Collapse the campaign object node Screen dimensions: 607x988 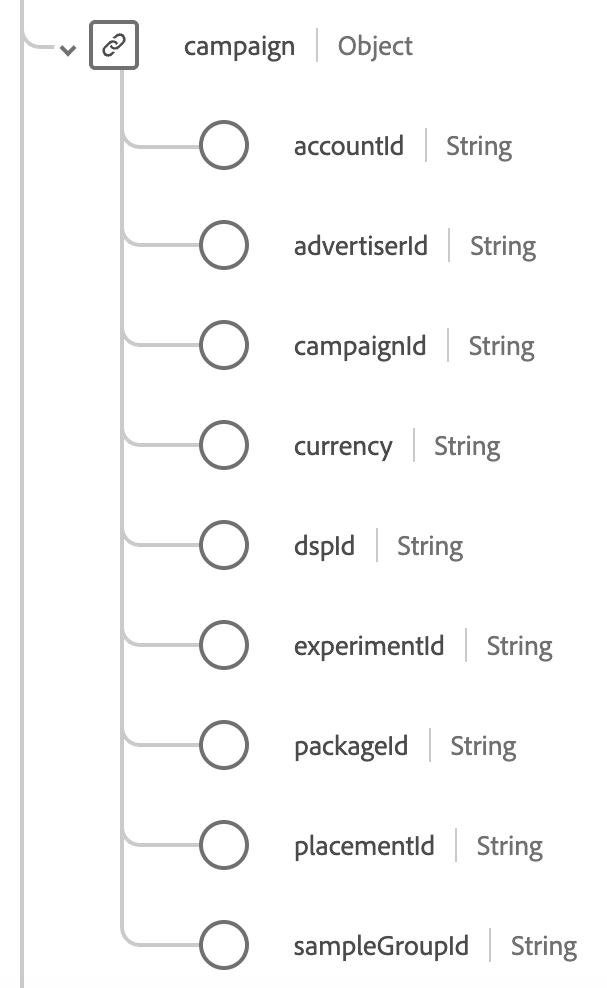[68, 49]
